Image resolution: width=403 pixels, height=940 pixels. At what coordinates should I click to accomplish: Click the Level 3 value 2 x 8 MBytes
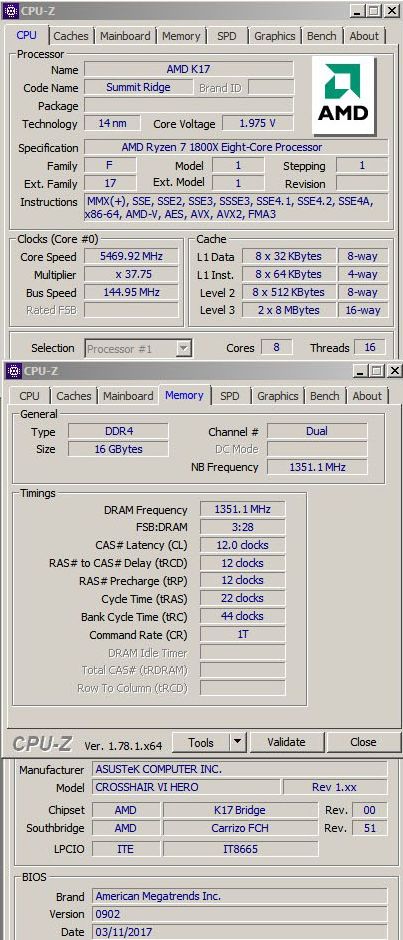click(288, 311)
